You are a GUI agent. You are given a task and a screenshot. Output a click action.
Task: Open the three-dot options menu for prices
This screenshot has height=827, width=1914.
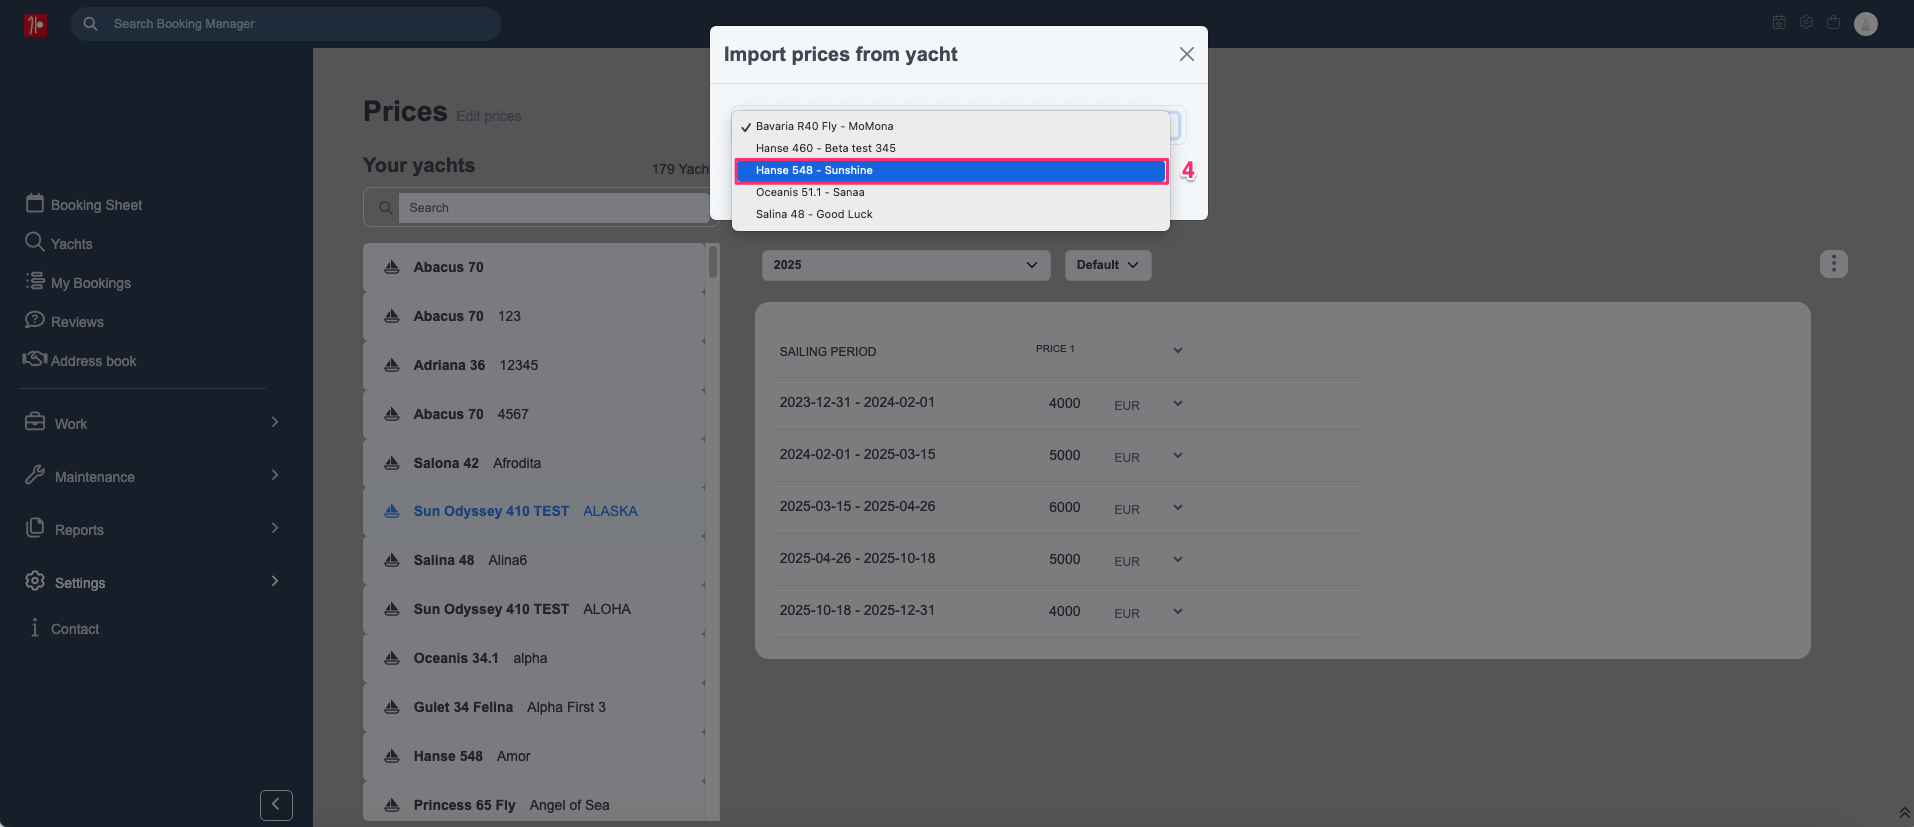coord(1833,264)
